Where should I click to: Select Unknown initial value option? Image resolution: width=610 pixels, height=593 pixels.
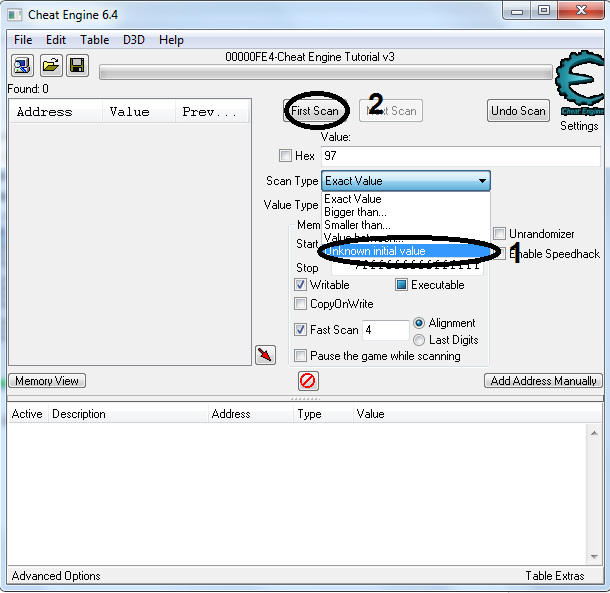coord(405,251)
